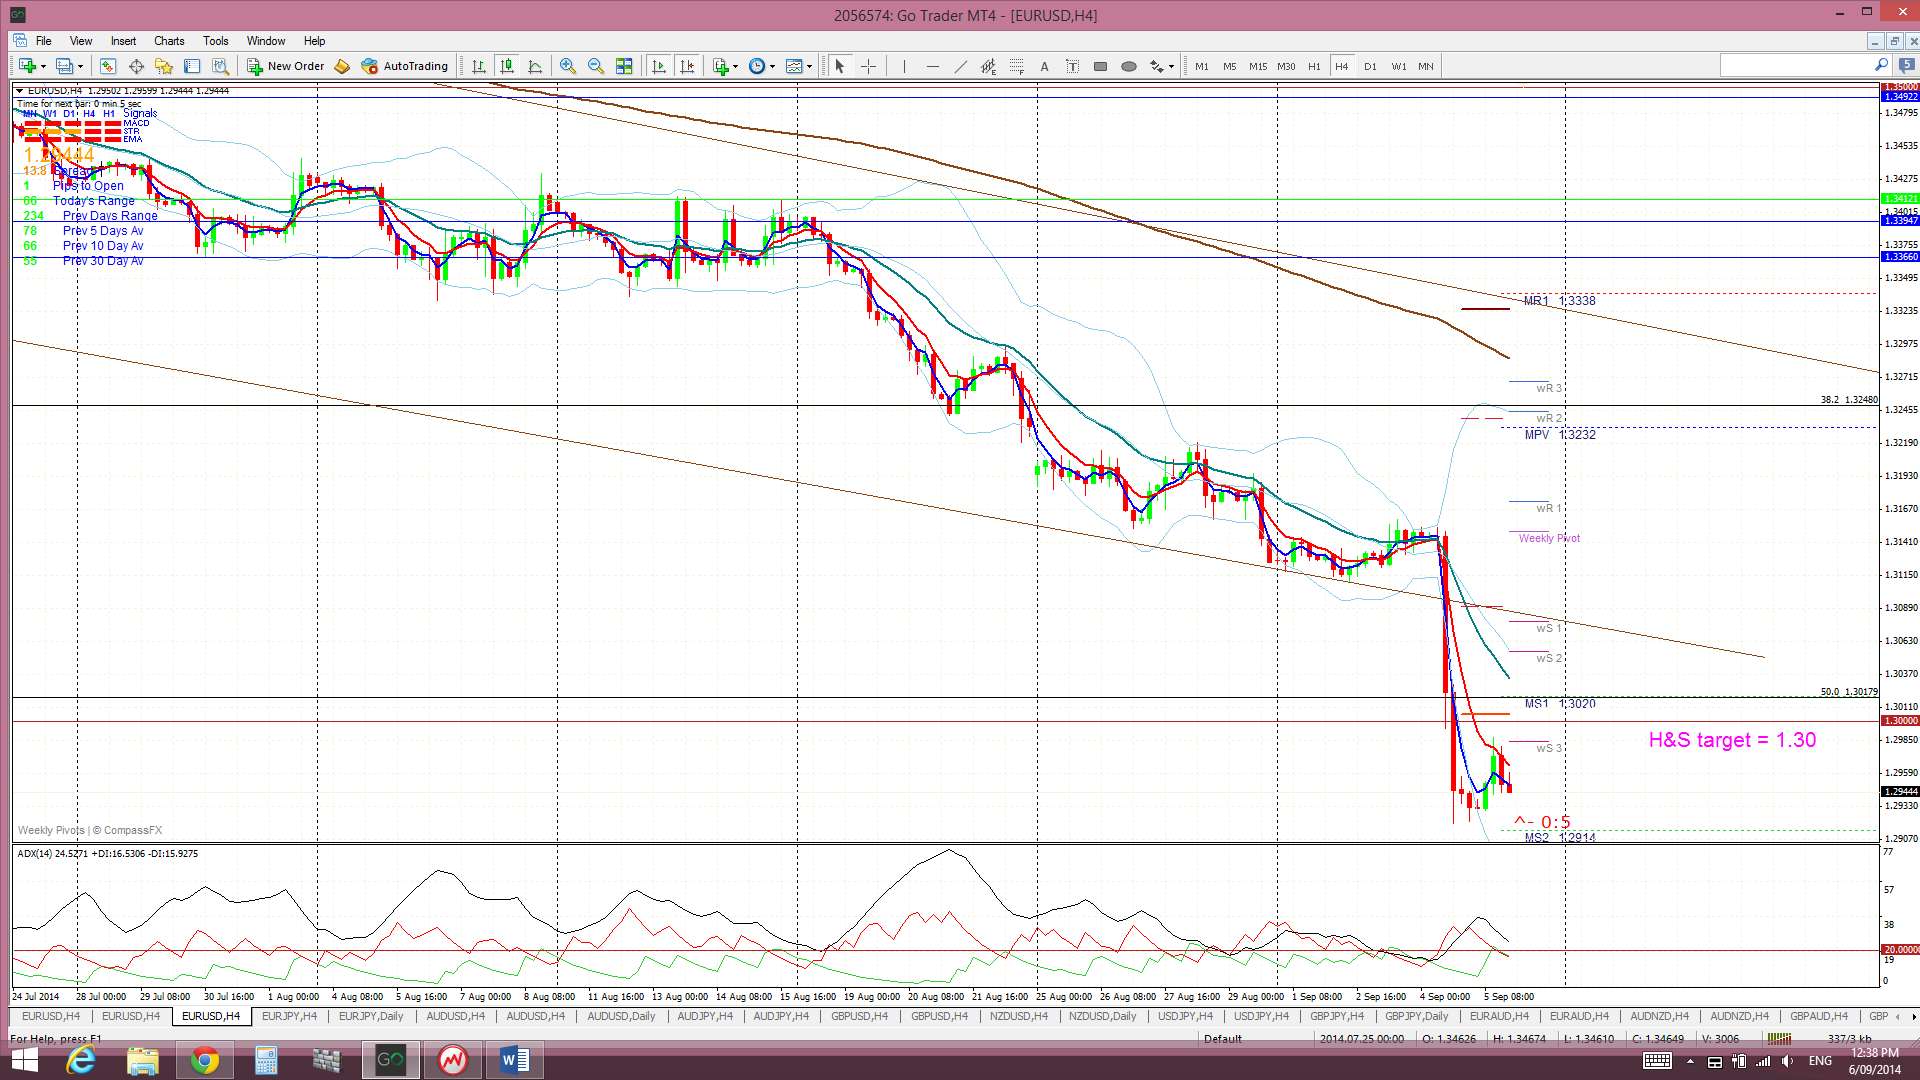Select the Text Label tool
This screenshot has width=1920, height=1080.
pos(1072,66)
